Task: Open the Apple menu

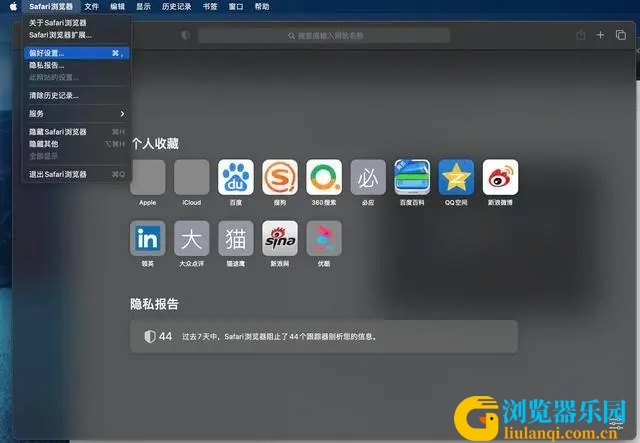Action: tap(13, 7)
